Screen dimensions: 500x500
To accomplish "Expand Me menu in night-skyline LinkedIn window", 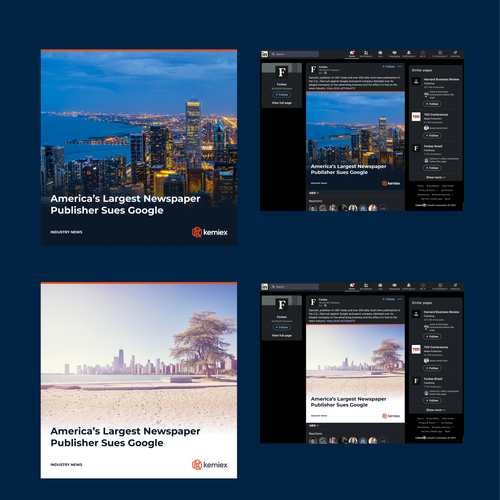I will 423,54.
